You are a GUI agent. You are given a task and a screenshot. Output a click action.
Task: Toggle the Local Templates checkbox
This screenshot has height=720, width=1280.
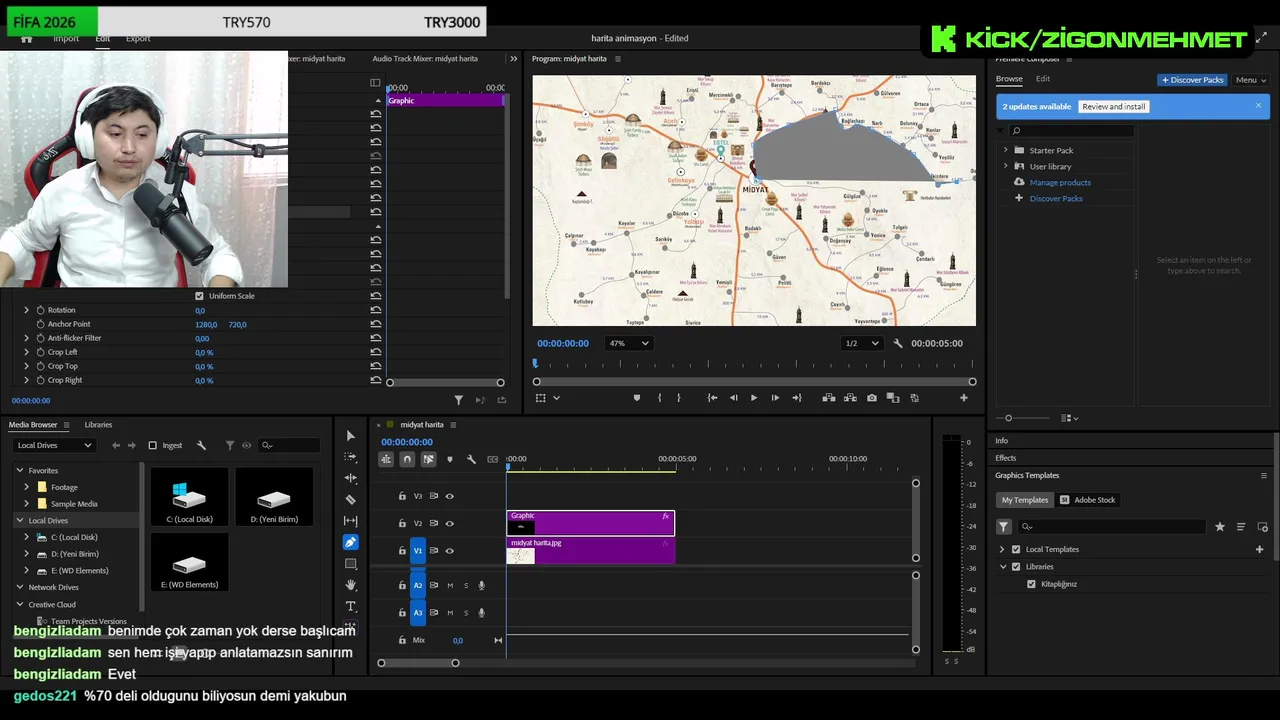click(x=1016, y=549)
